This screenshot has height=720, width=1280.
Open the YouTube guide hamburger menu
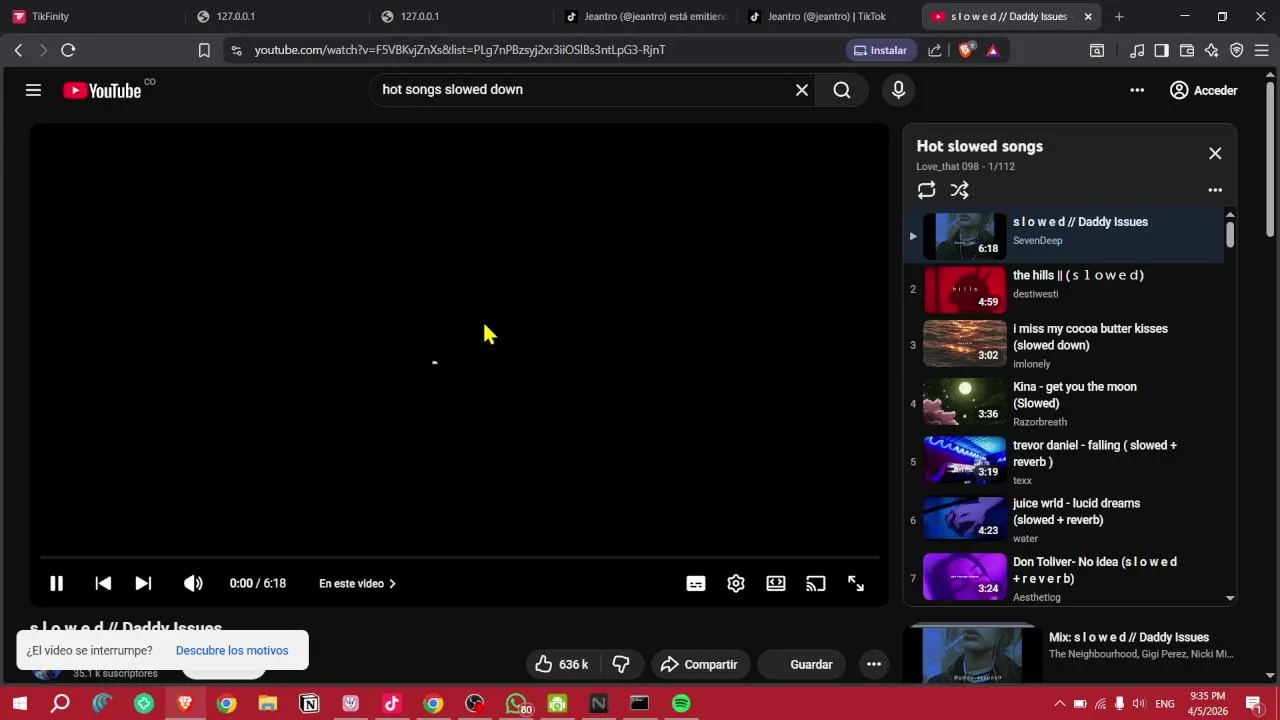coord(33,90)
